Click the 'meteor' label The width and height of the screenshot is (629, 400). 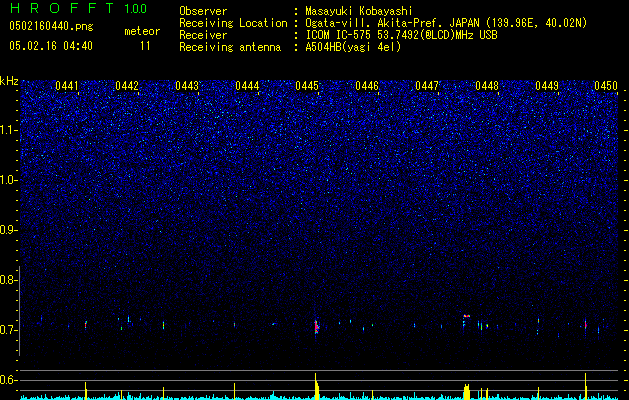(142, 31)
